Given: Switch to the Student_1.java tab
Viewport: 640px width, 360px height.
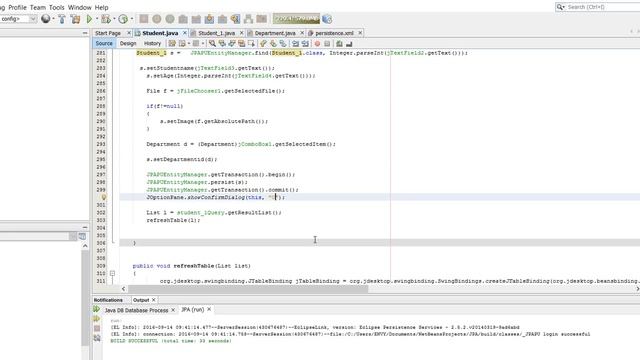Looking at the screenshot, I should 216,33.
